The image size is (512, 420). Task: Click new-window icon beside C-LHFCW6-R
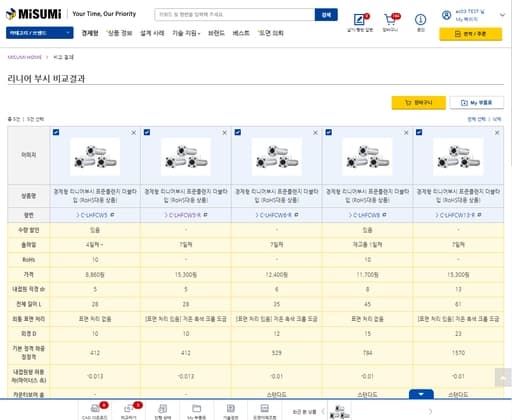click(x=296, y=215)
